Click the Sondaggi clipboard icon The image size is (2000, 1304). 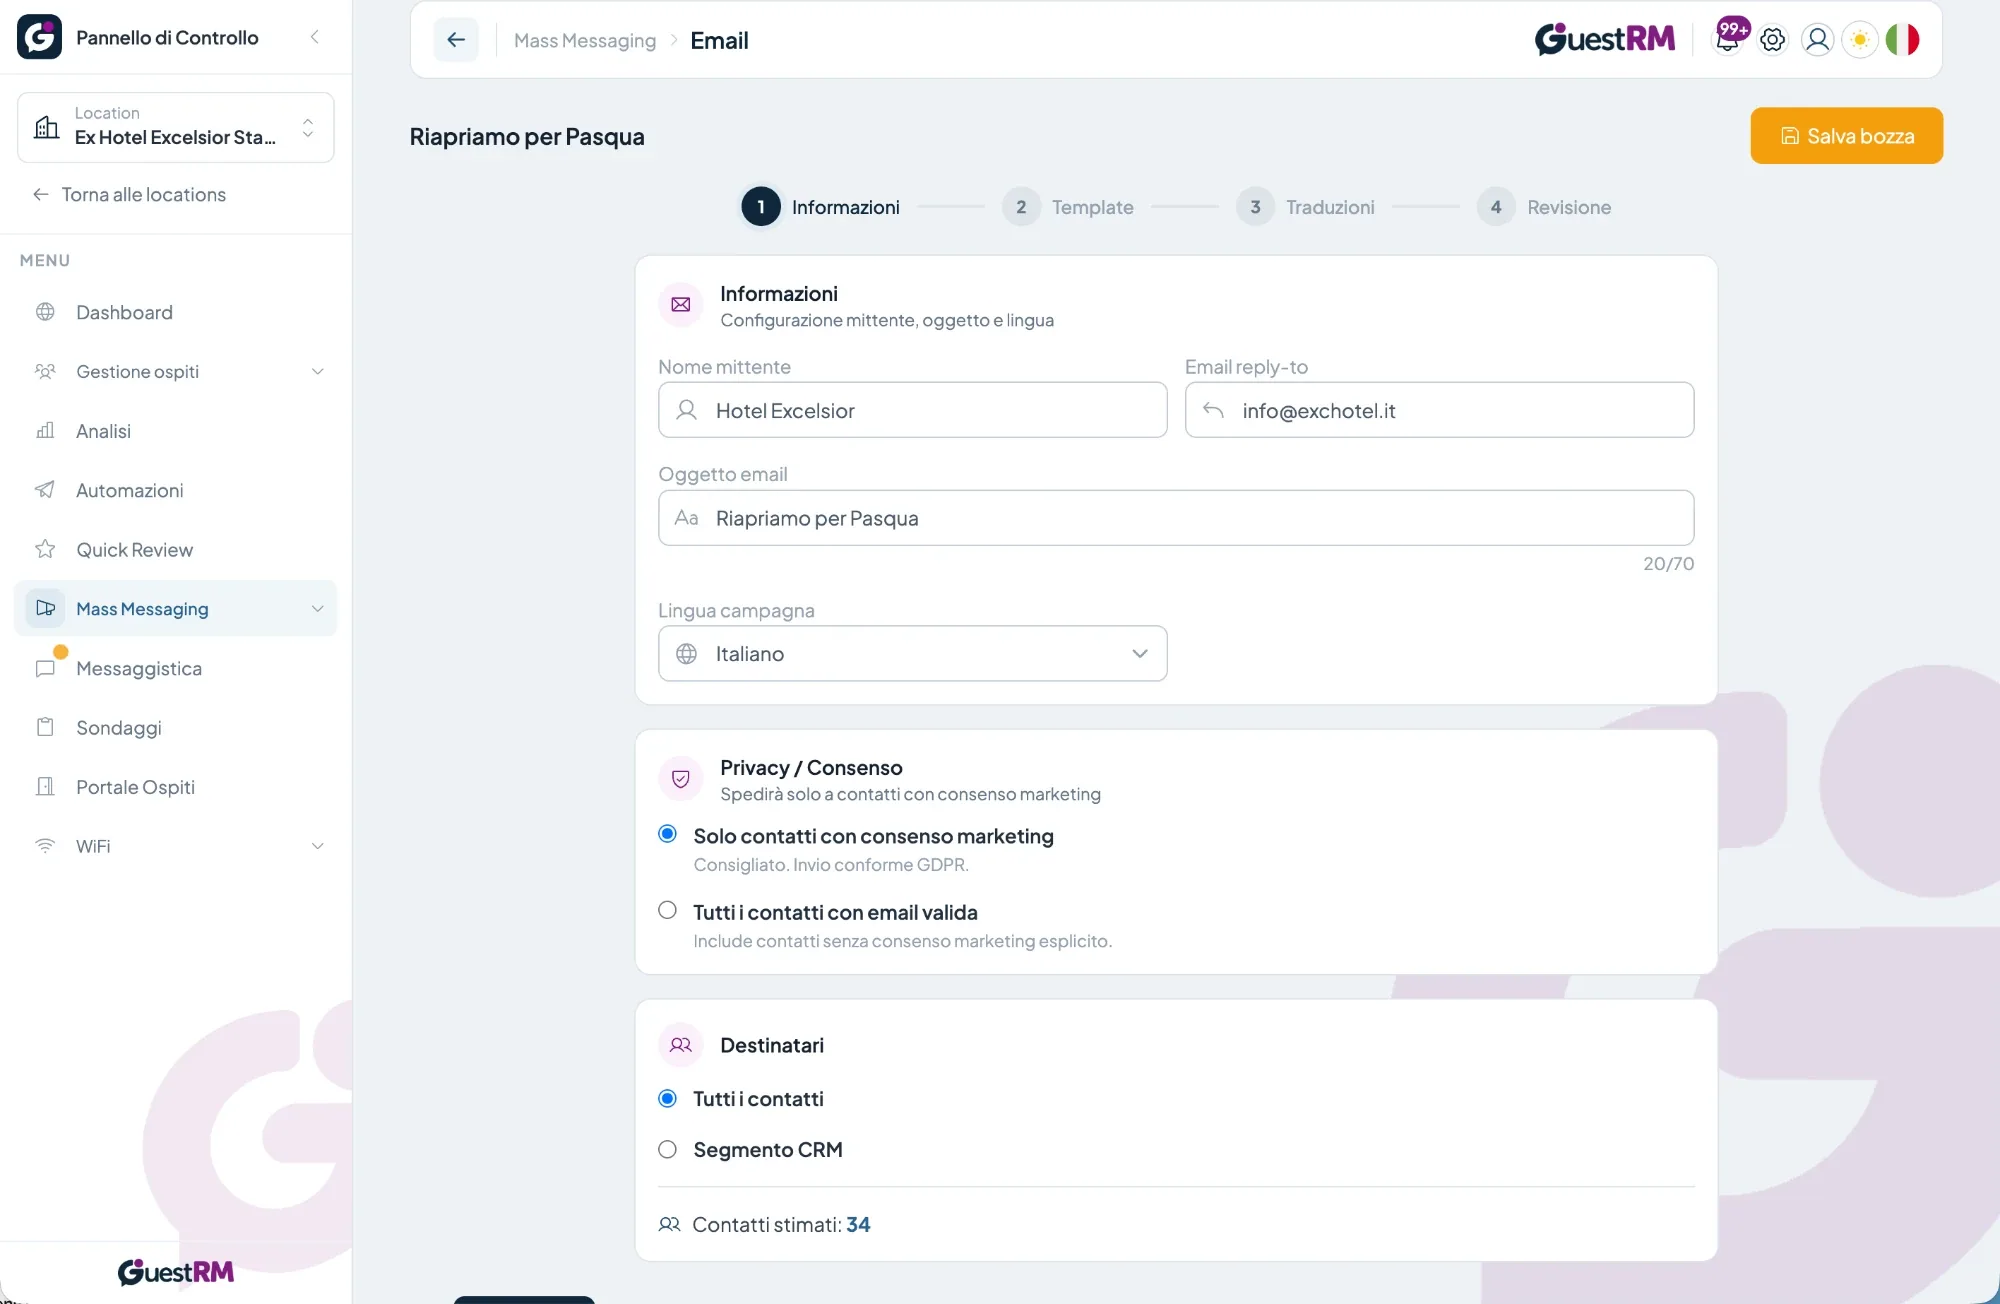(45, 727)
